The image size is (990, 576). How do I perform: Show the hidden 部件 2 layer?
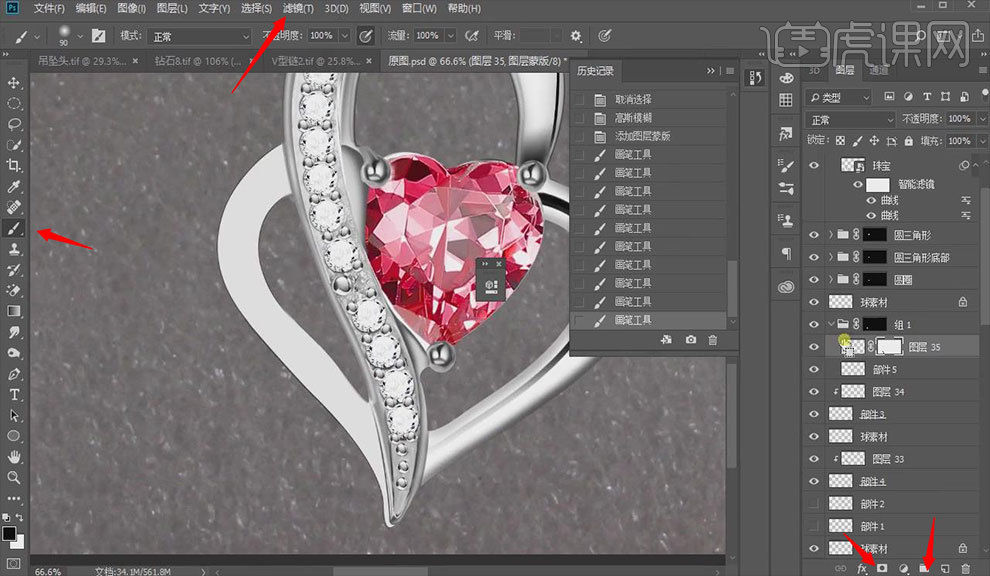coord(814,504)
